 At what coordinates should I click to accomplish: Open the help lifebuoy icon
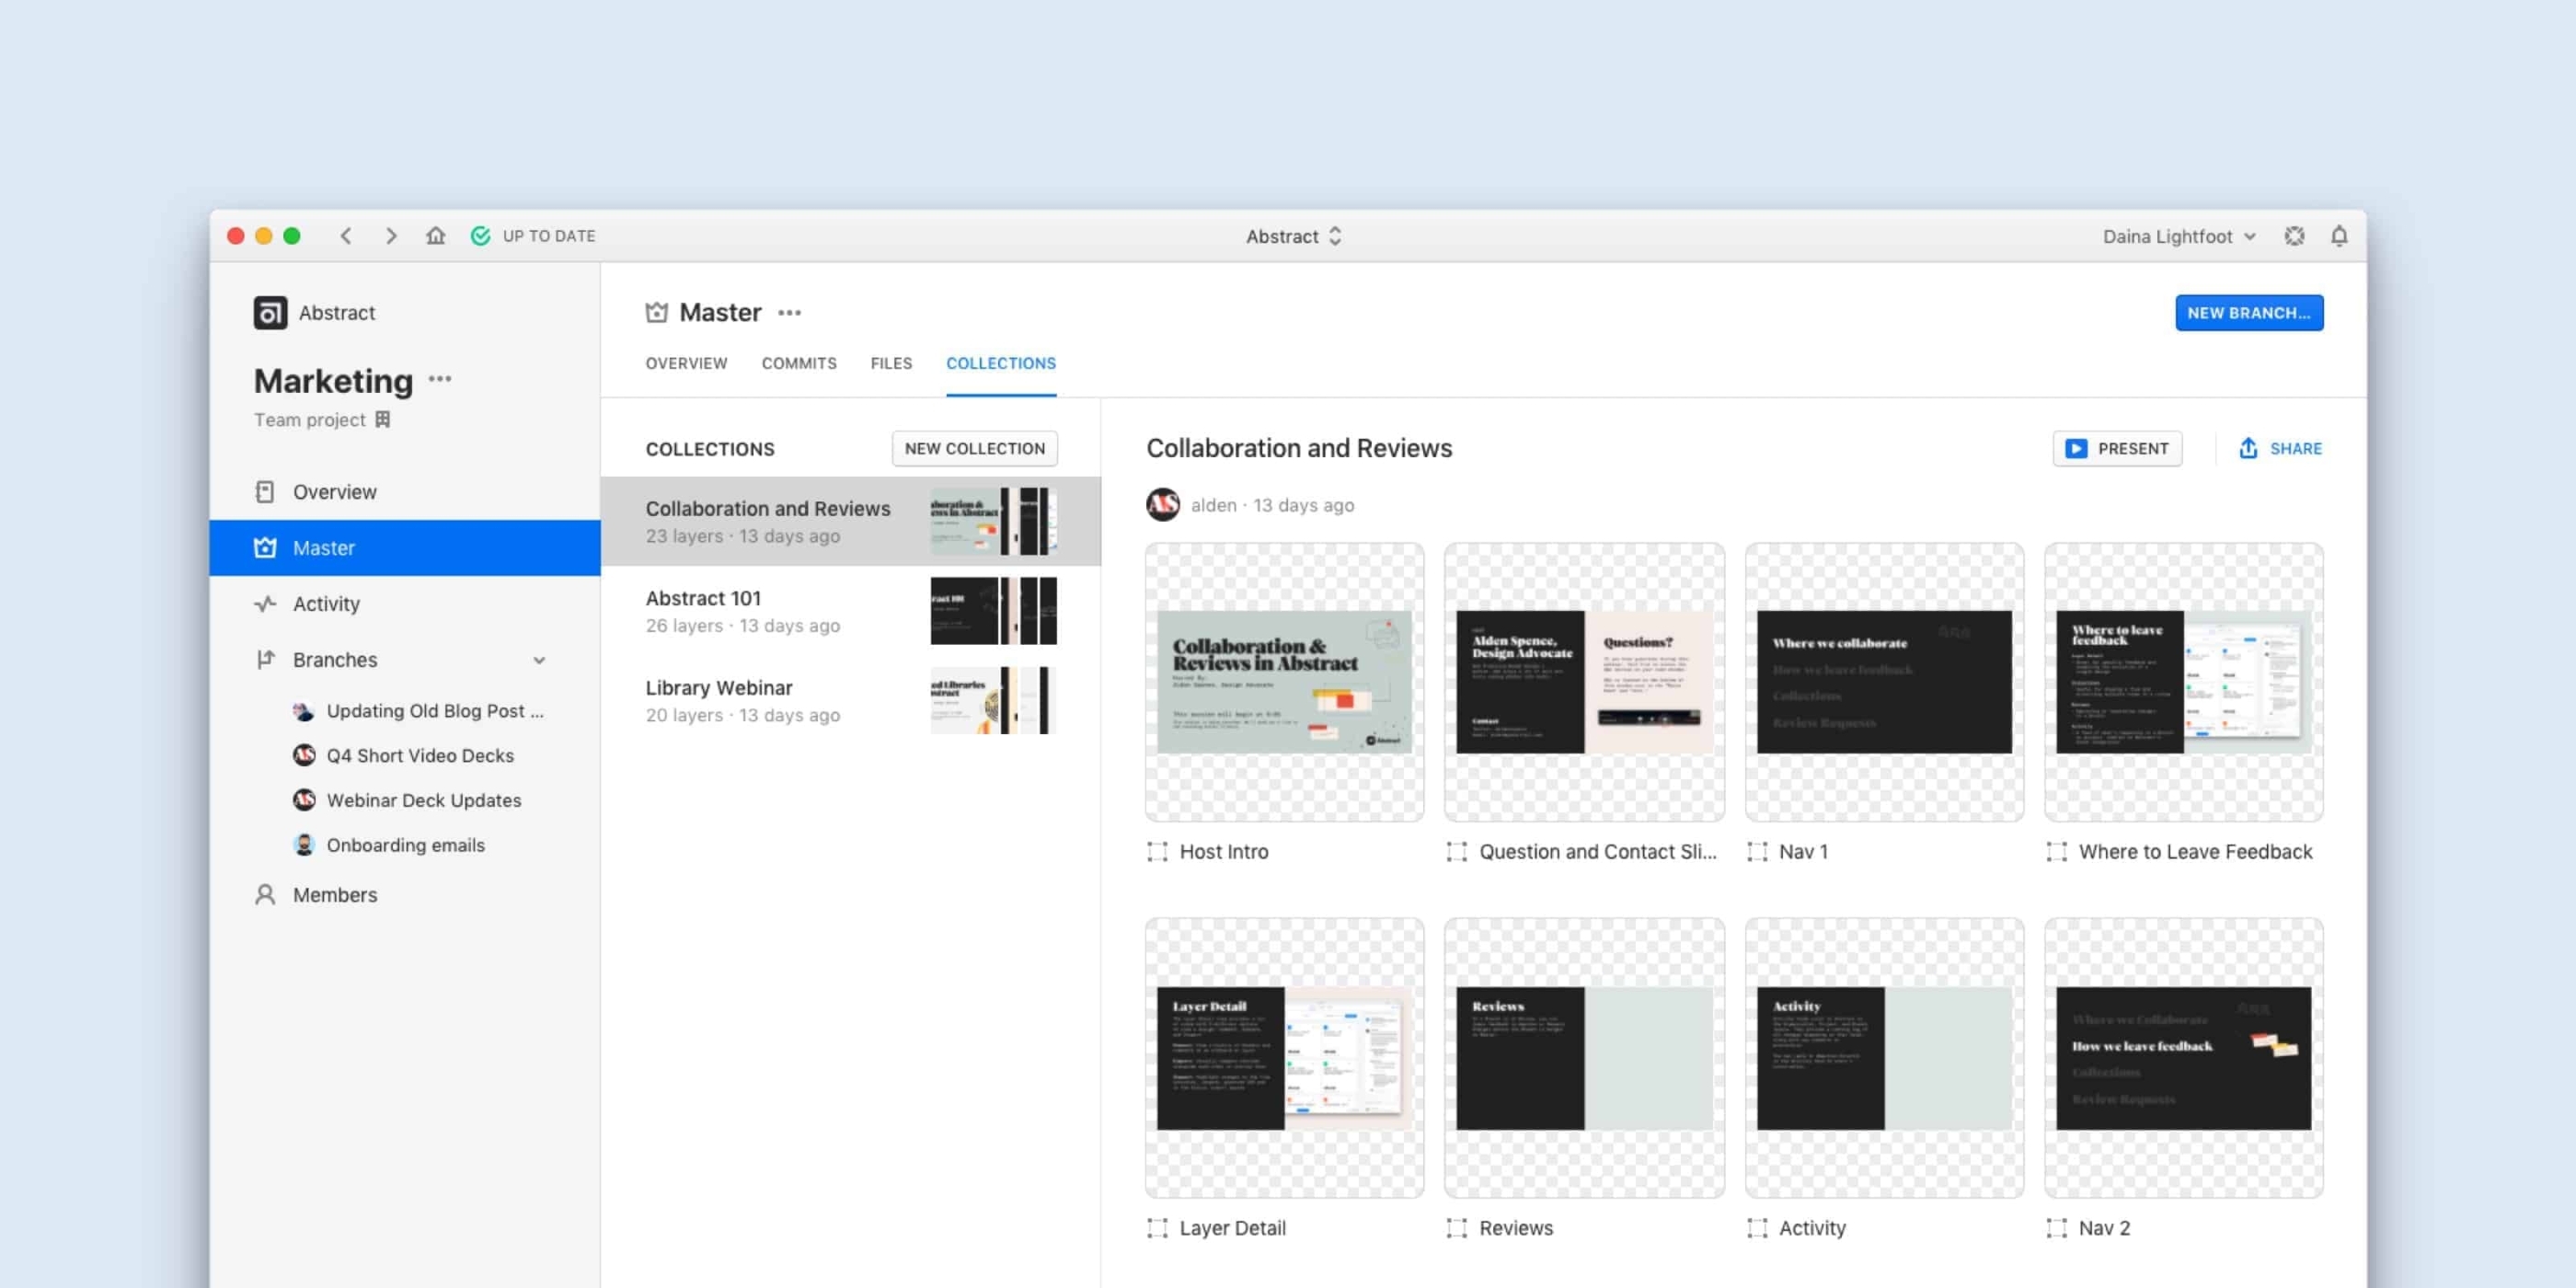(x=2294, y=236)
